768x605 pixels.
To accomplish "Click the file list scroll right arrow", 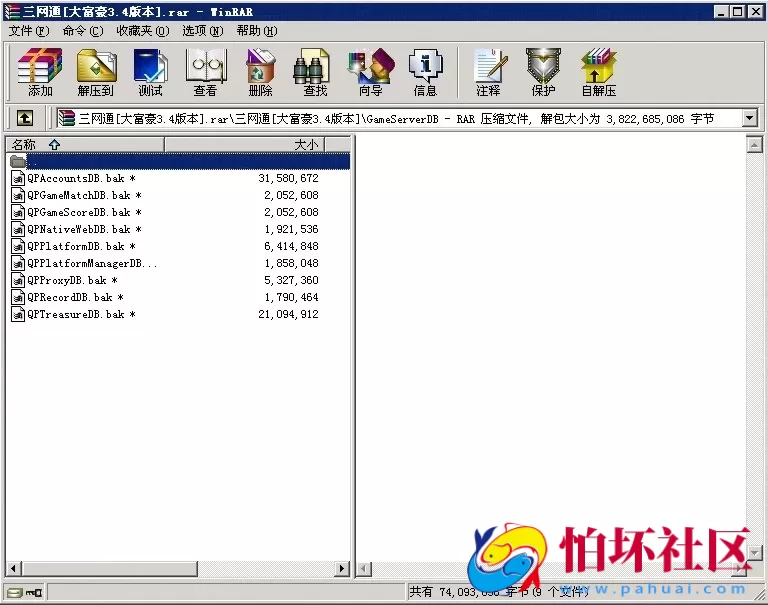I will tap(342, 568).
